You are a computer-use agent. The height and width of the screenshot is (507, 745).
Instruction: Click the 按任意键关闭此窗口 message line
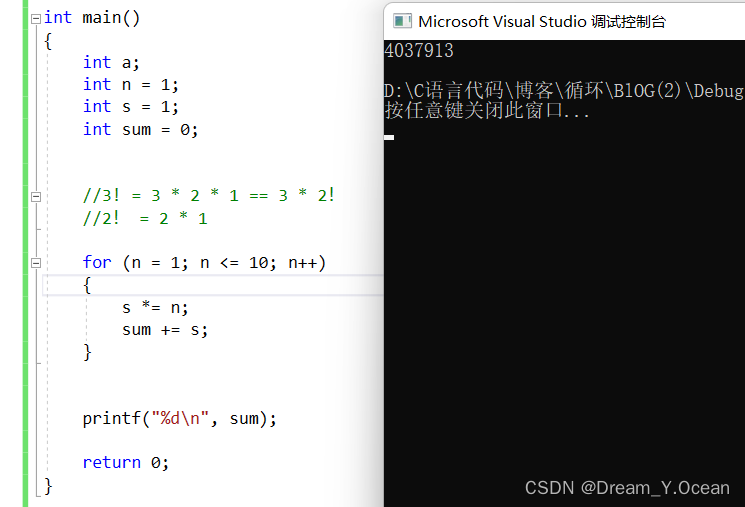(487, 110)
